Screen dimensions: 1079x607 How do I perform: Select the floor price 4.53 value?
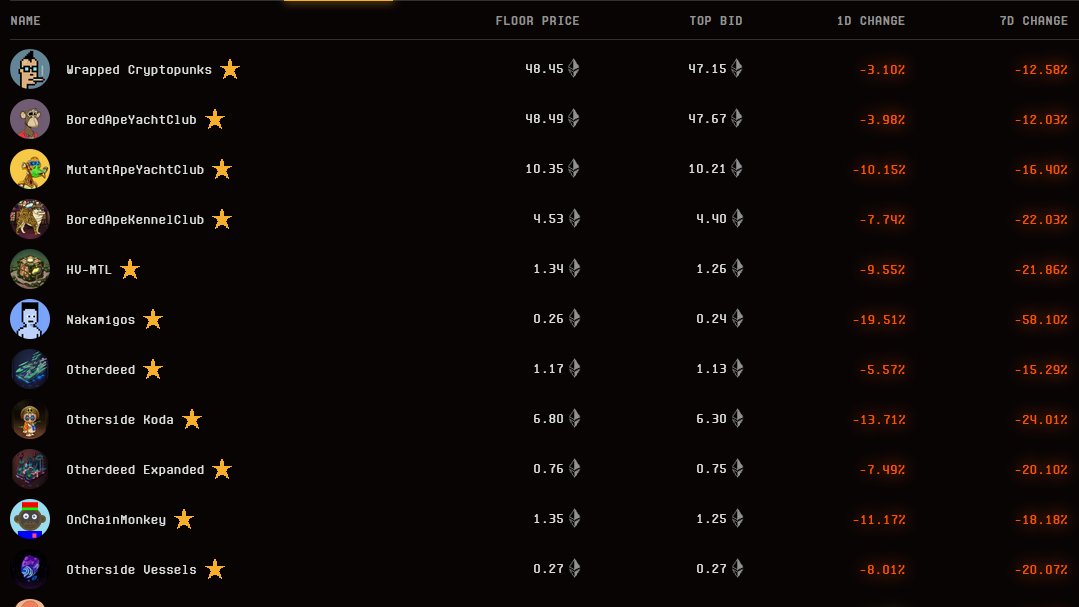548,219
